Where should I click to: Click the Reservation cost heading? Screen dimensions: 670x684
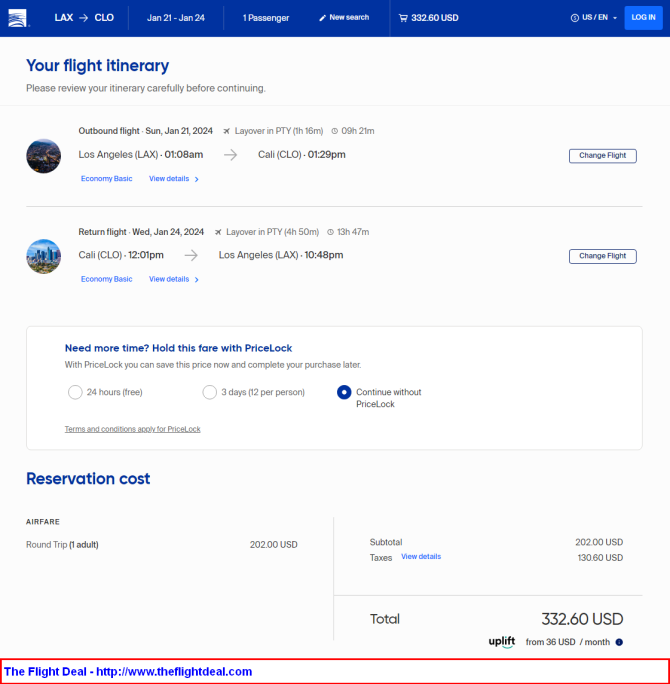tap(88, 479)
